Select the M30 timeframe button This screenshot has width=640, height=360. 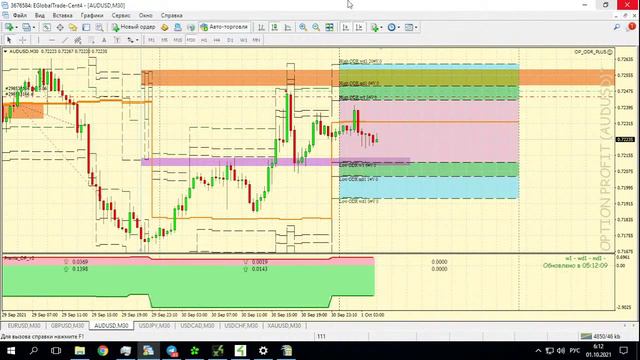191,40
